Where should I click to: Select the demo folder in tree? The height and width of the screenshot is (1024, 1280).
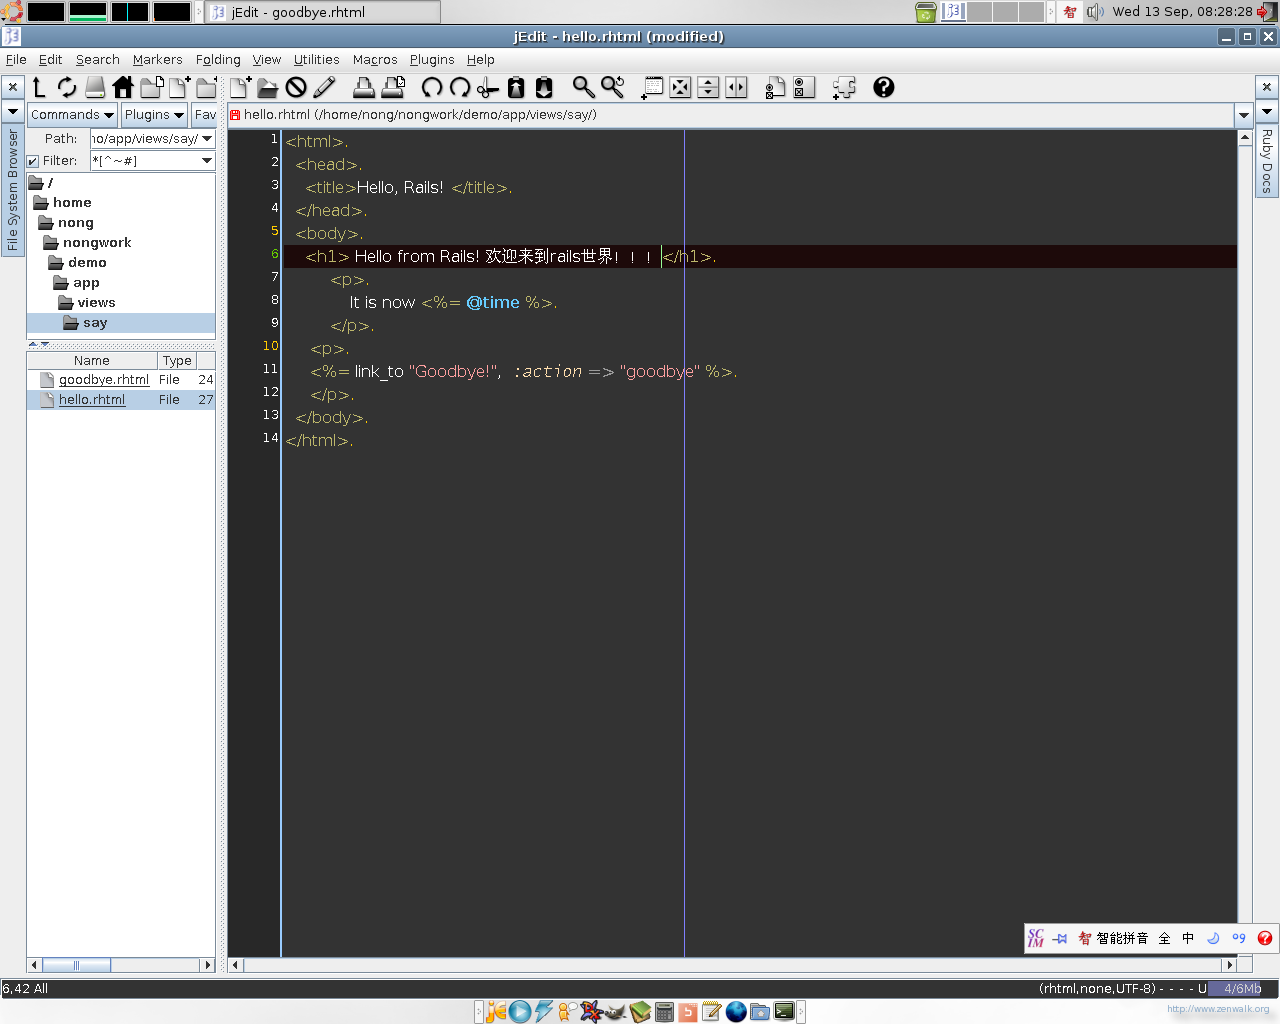[x=87, y=263]
